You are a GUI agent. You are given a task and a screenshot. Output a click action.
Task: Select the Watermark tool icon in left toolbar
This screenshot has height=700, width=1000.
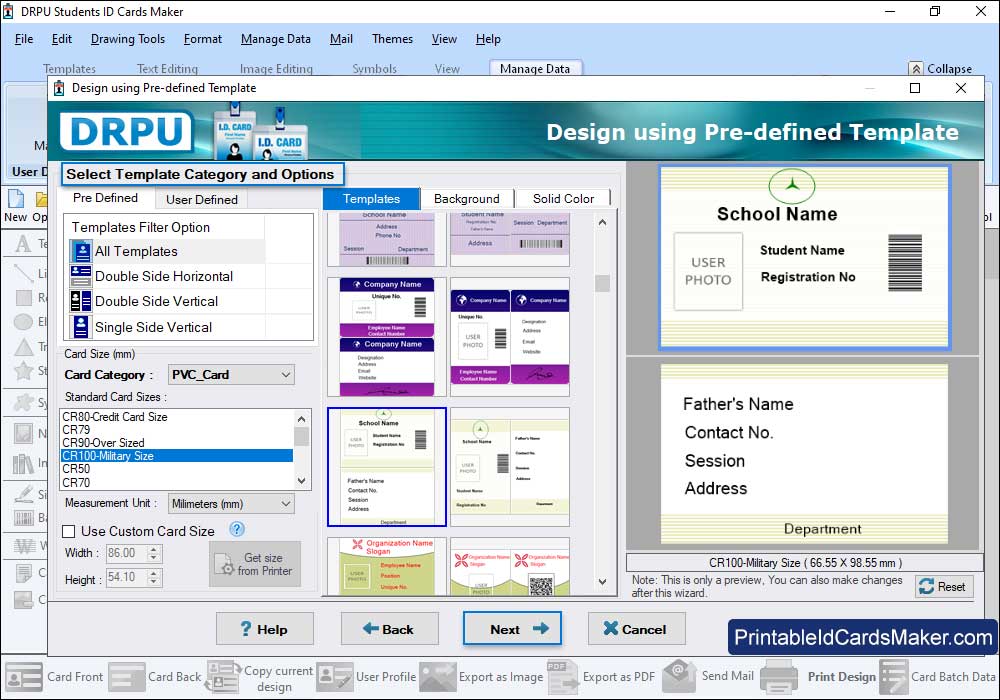click(24, 546)
